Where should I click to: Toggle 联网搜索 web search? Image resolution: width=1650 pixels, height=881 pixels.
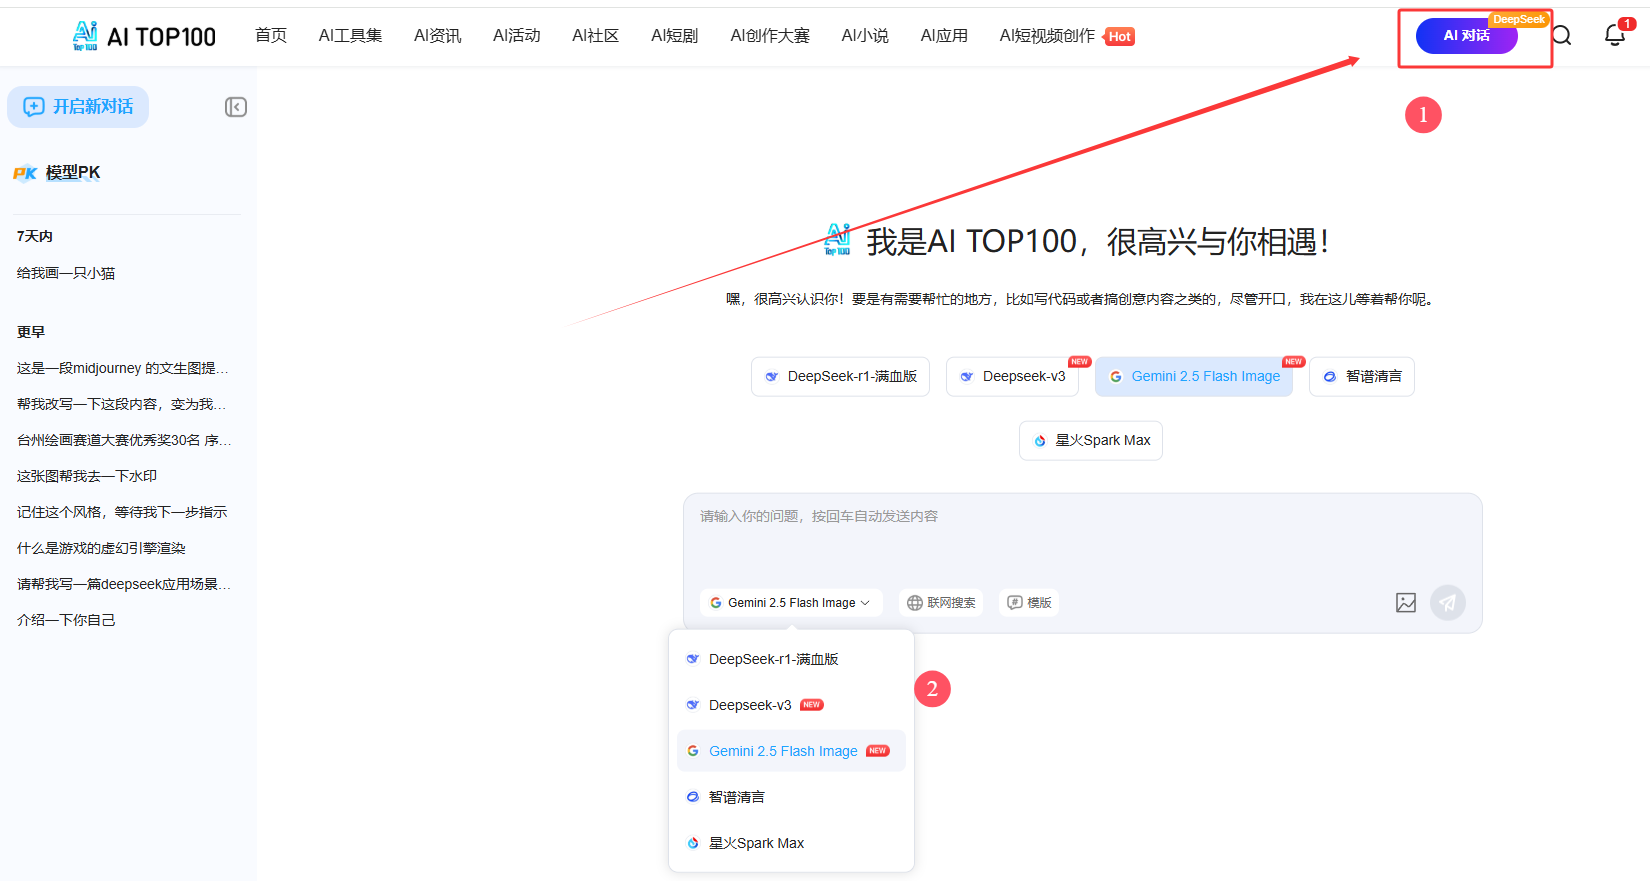941,603
